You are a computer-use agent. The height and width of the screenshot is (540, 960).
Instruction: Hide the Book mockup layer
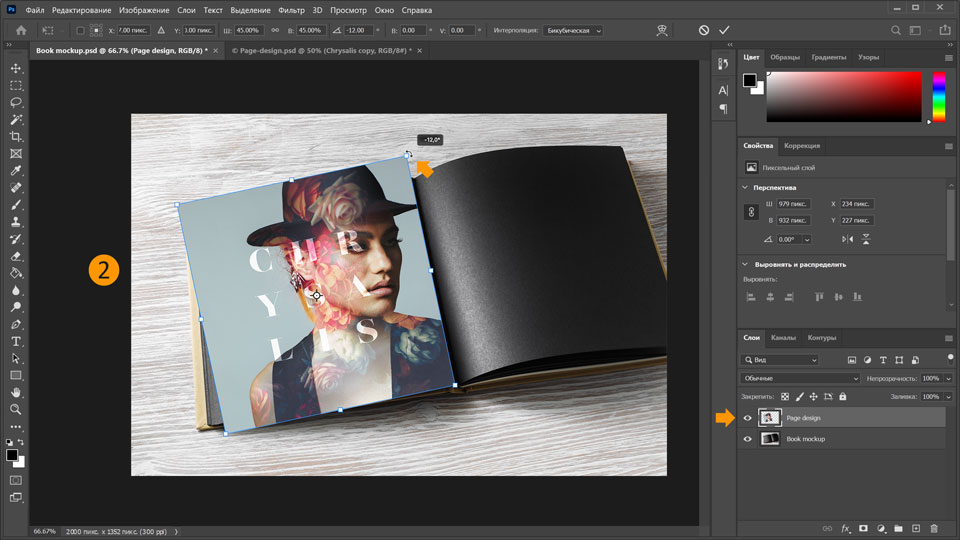[748, 439]
